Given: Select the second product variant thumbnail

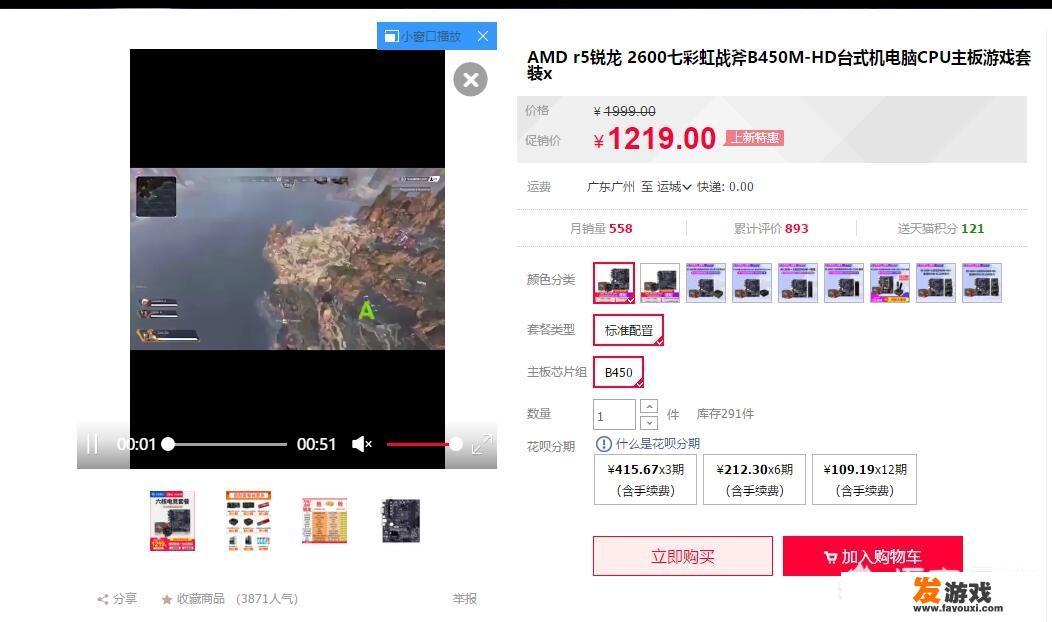Looking at the screenshot, I should click(x=660, y=283).
